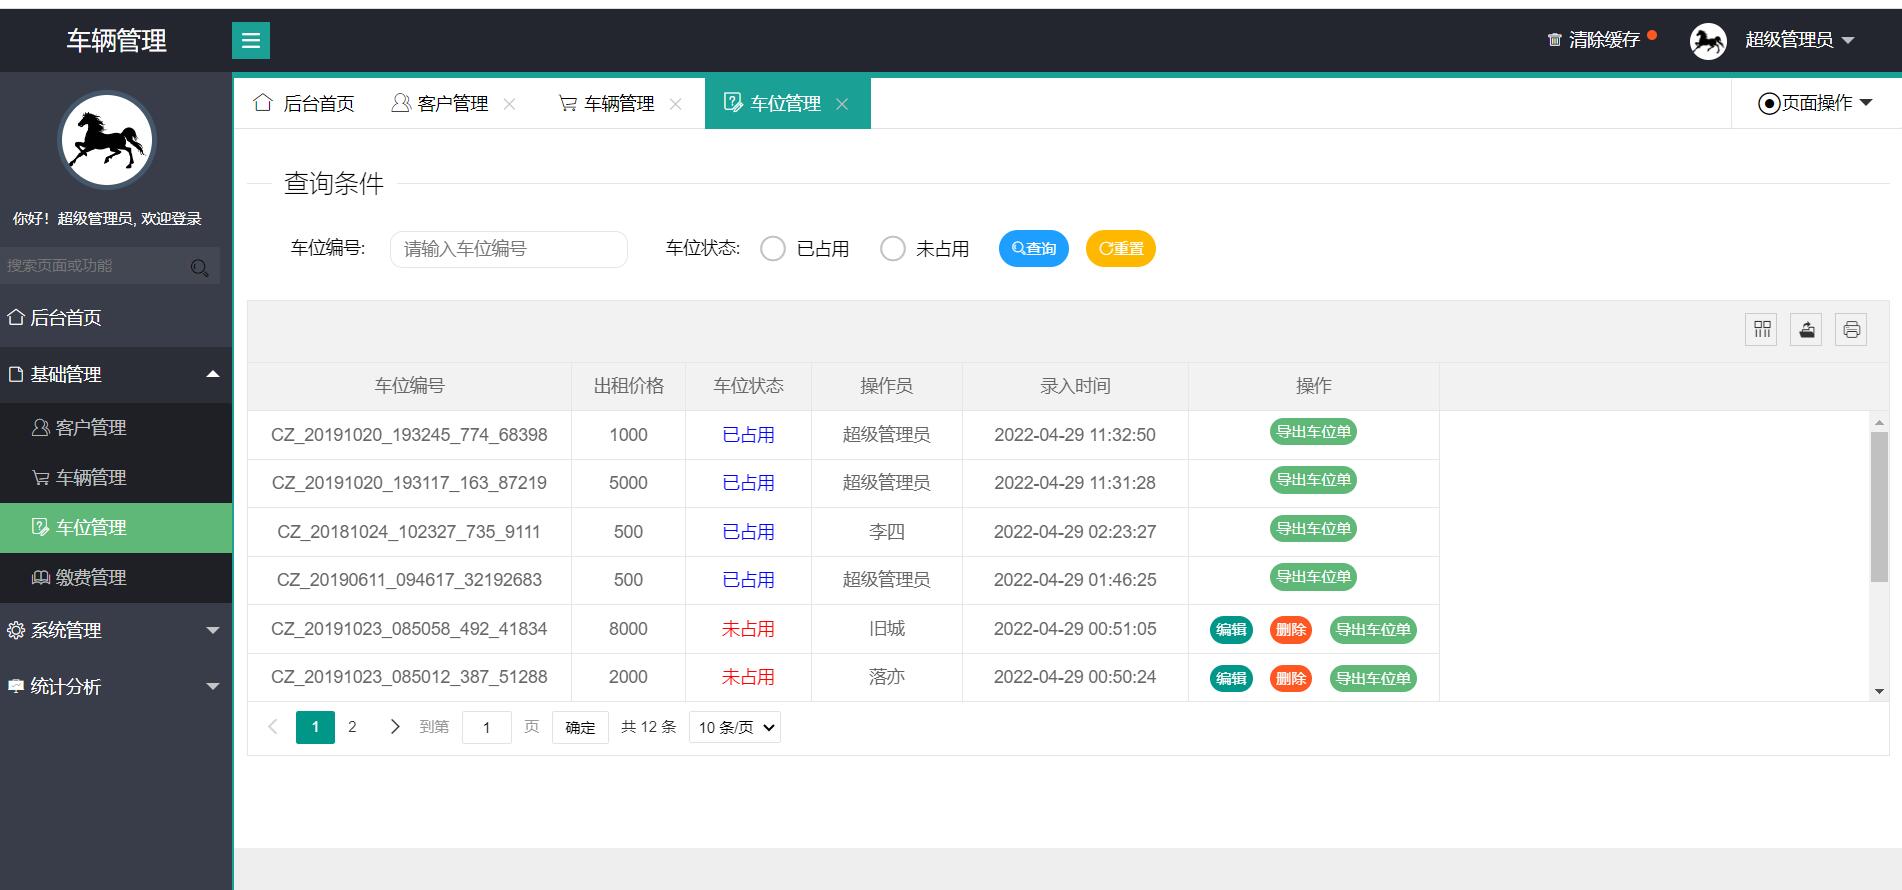This screenshot has height=890, width=1902.
Task: Click 导出车位单 for CZ_20181024_102327_735_9111
Action: 1313,529
